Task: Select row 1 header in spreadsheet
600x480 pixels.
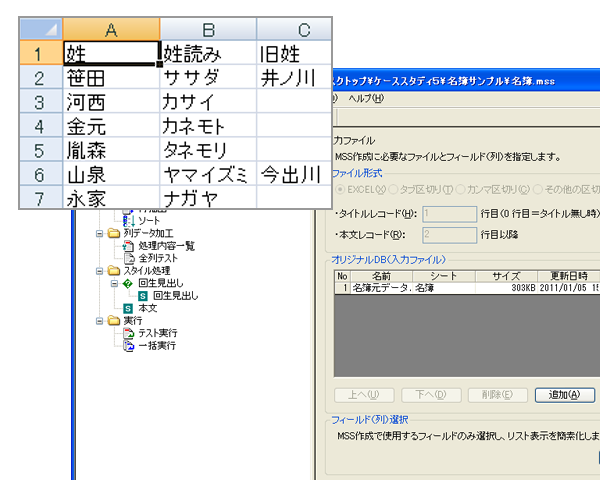Action: [41, 52]
